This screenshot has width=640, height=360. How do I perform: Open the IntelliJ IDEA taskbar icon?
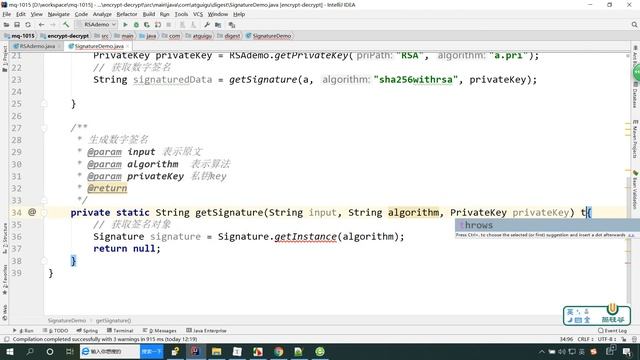pos(196,351)
